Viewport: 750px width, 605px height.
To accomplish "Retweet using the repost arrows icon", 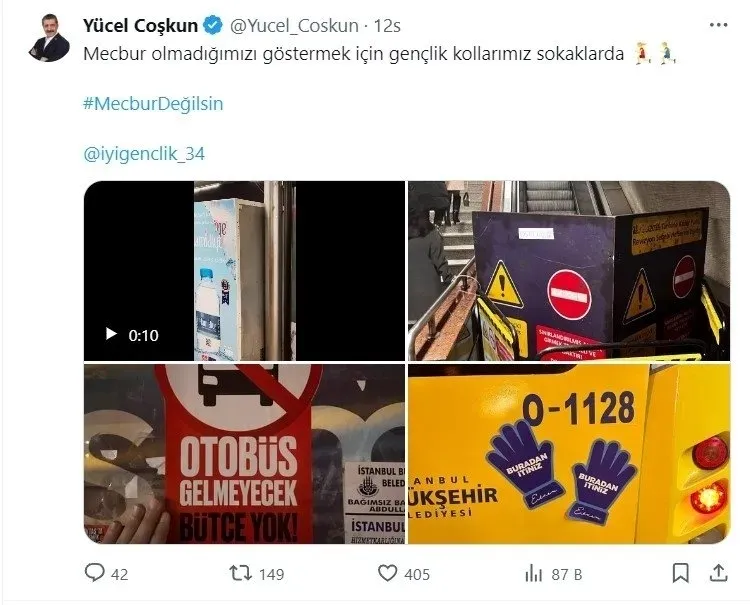I will tap(241, 573).
